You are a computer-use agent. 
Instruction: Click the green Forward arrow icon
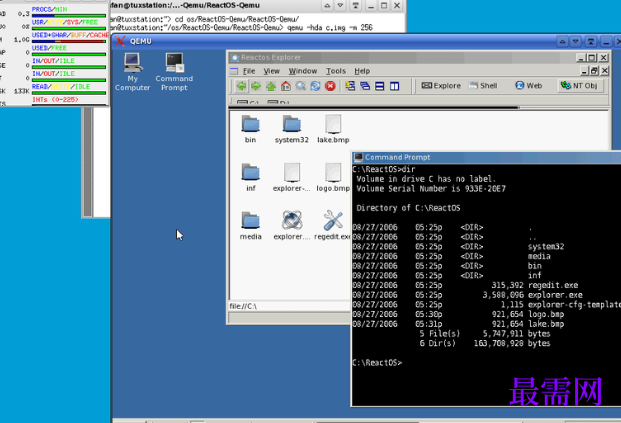coord(256,86)
